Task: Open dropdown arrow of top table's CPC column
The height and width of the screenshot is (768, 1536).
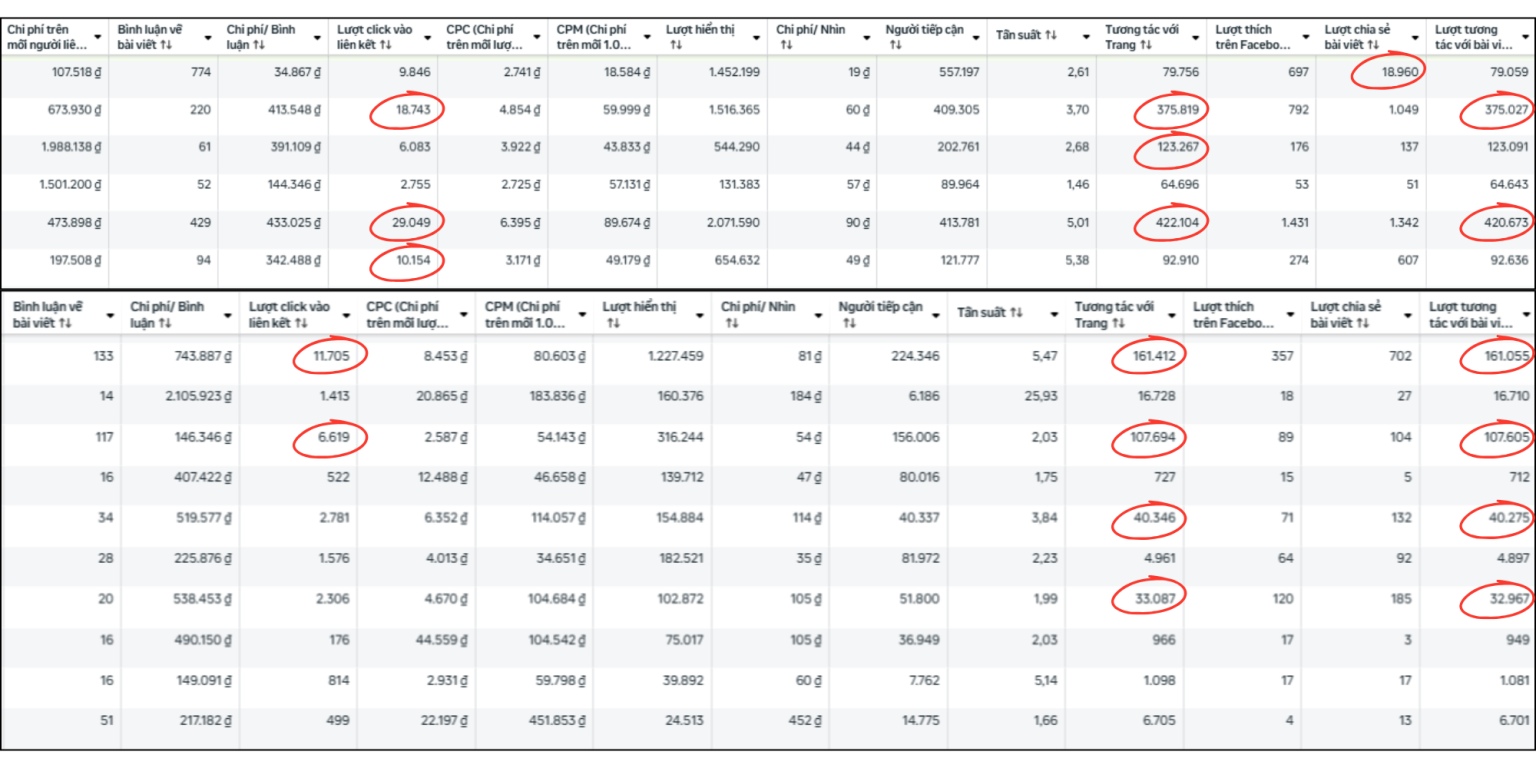Action: click(x=537, y=37)
